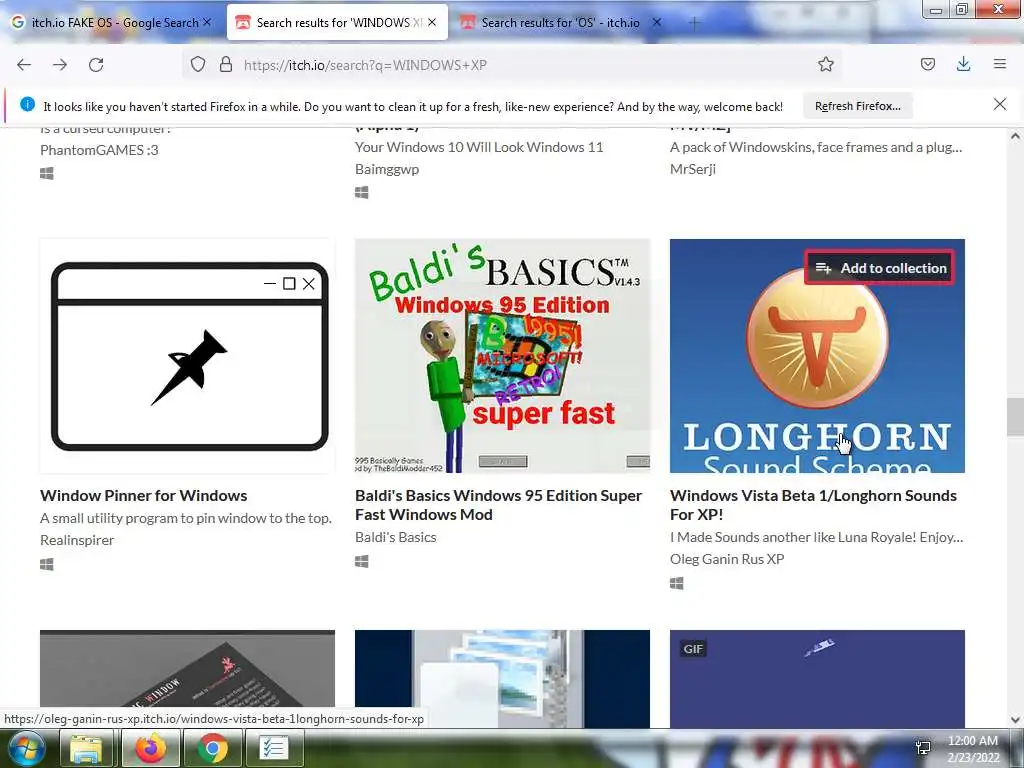Bookmark this page with the star icon

825,64
